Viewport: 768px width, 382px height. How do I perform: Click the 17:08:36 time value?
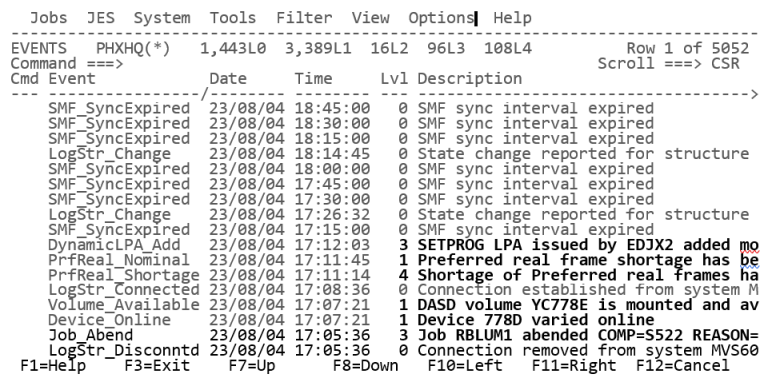coord(333,290)
